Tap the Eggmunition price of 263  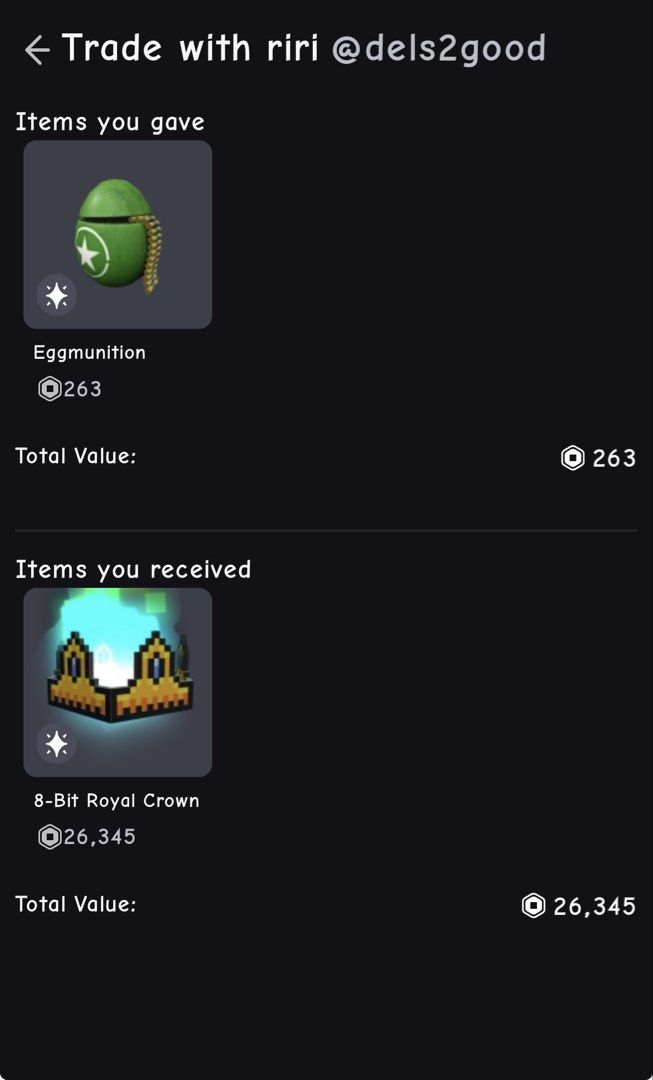(x=83, y=389)
